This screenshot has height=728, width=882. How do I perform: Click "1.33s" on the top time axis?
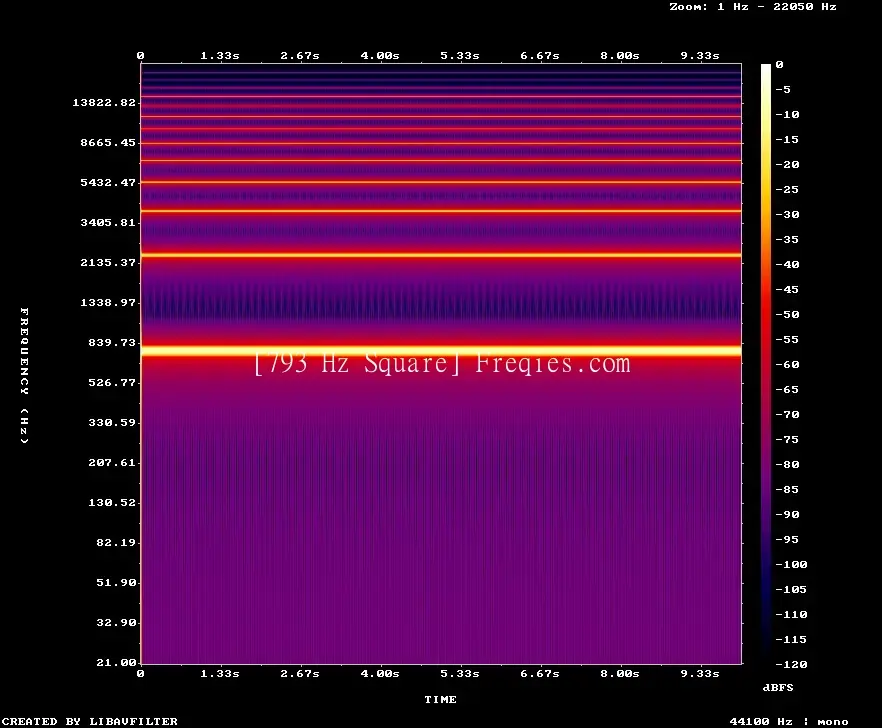pos(220,56)
